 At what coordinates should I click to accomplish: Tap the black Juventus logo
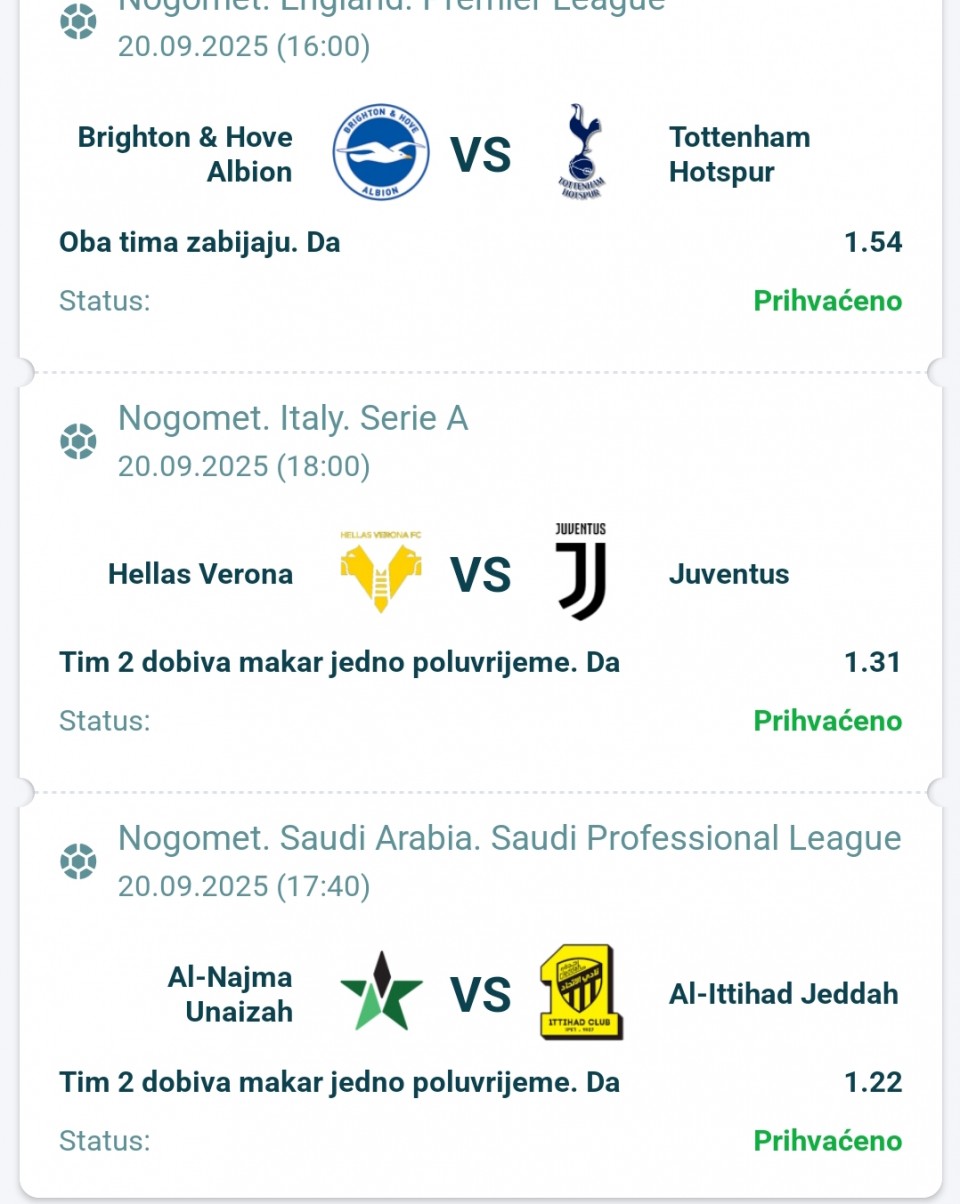581,572
